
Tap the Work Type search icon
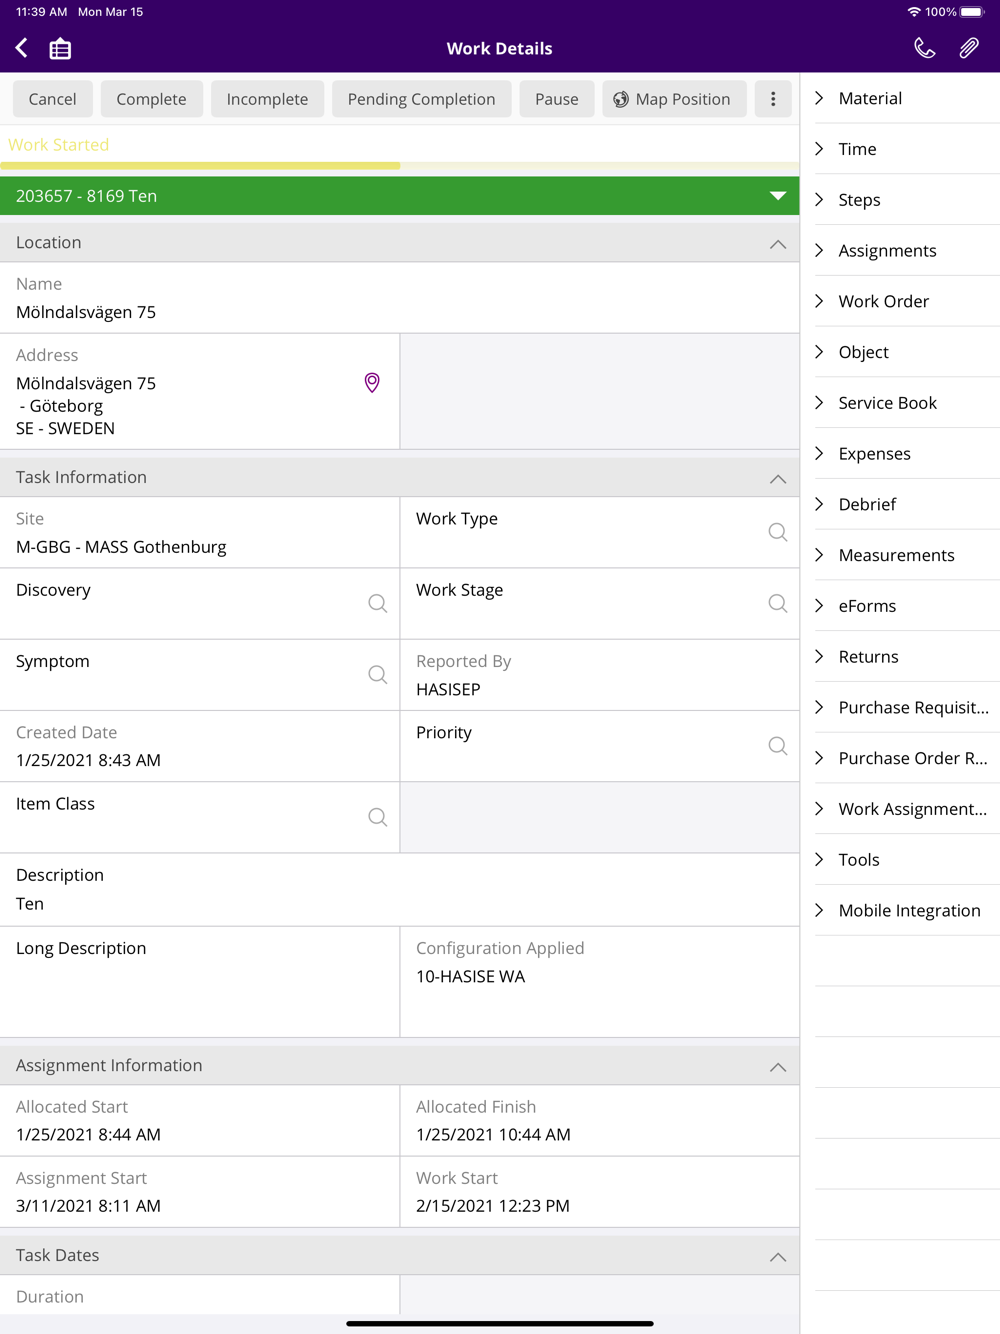[777, 532]
